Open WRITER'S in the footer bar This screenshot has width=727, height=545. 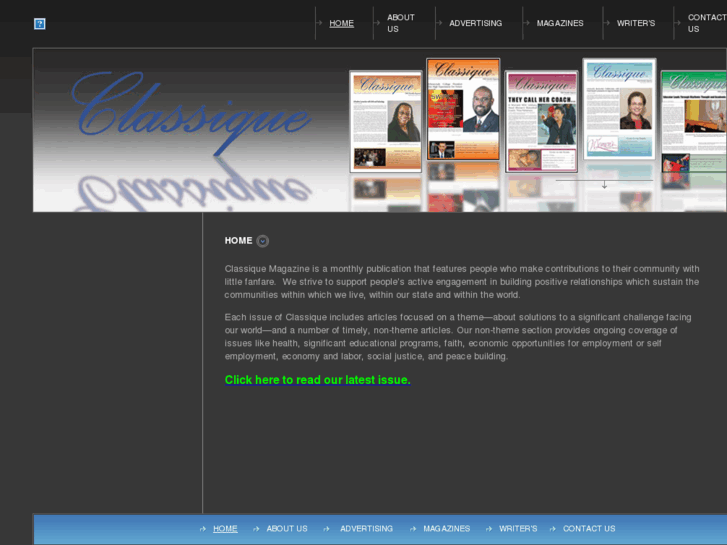(x=518, y=529)
